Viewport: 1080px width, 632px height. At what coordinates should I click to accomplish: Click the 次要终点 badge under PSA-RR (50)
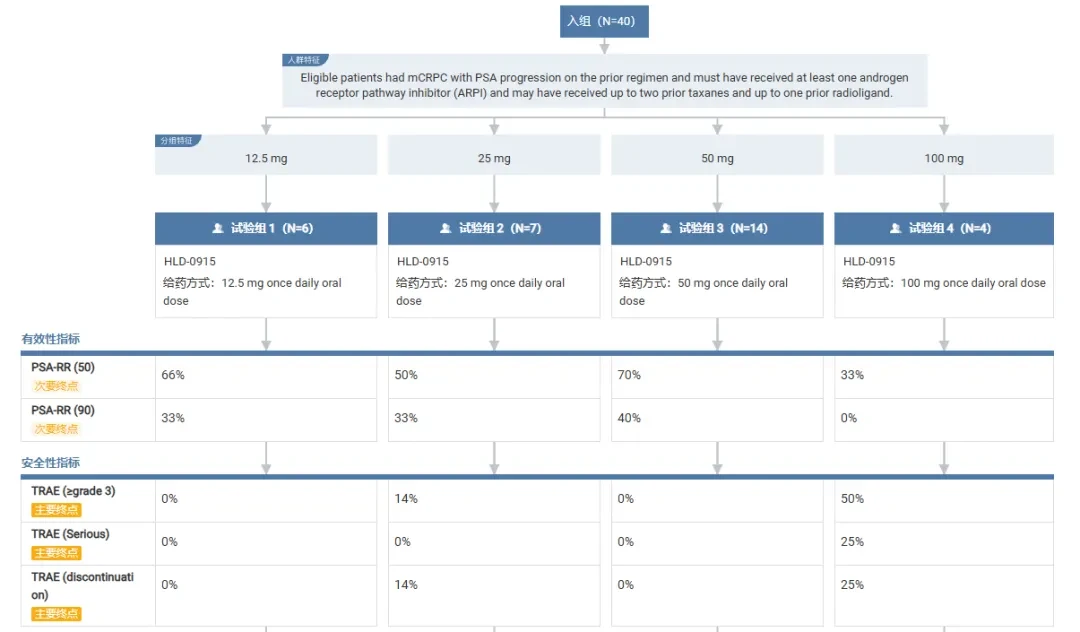56,386
